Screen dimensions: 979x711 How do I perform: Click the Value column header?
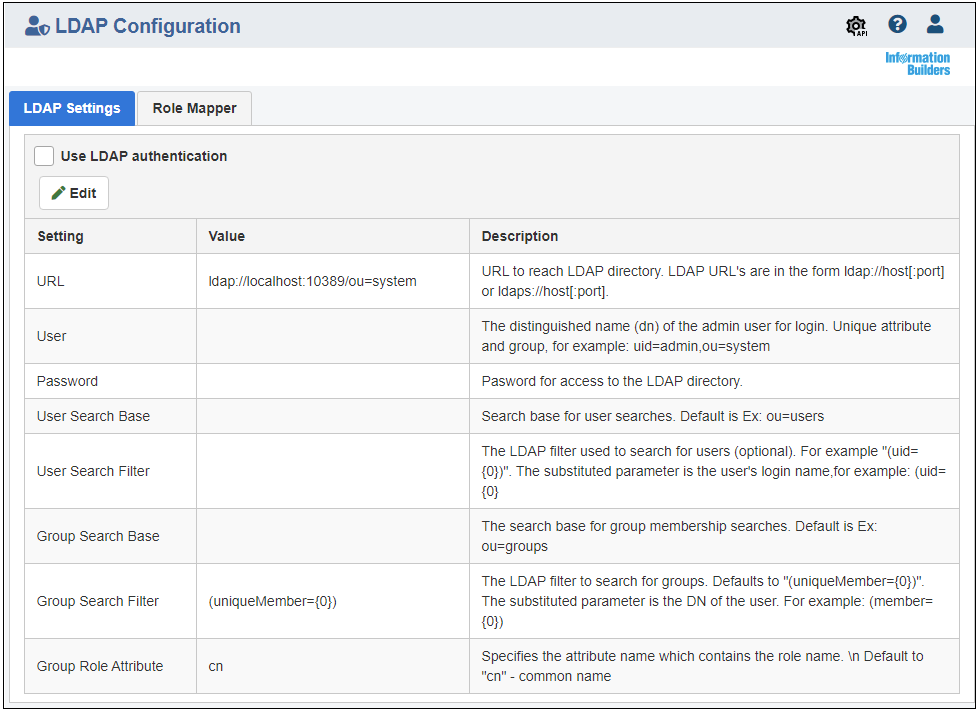coord(227,236)
